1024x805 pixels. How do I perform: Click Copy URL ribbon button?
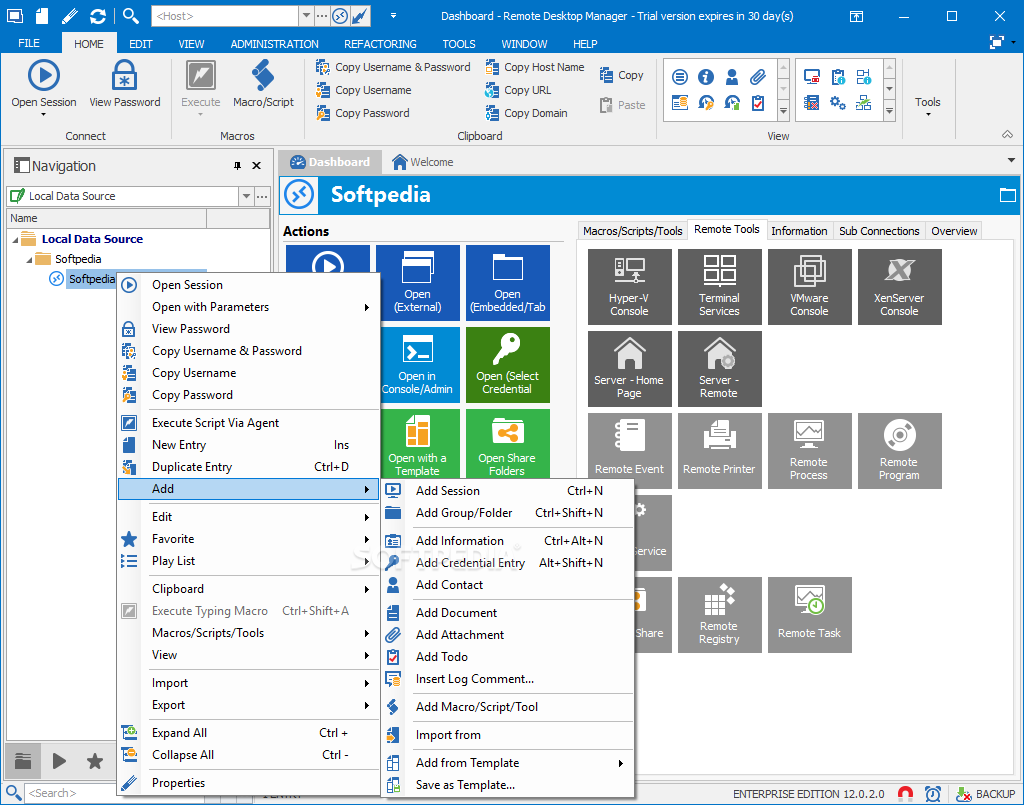coord(519,90)
